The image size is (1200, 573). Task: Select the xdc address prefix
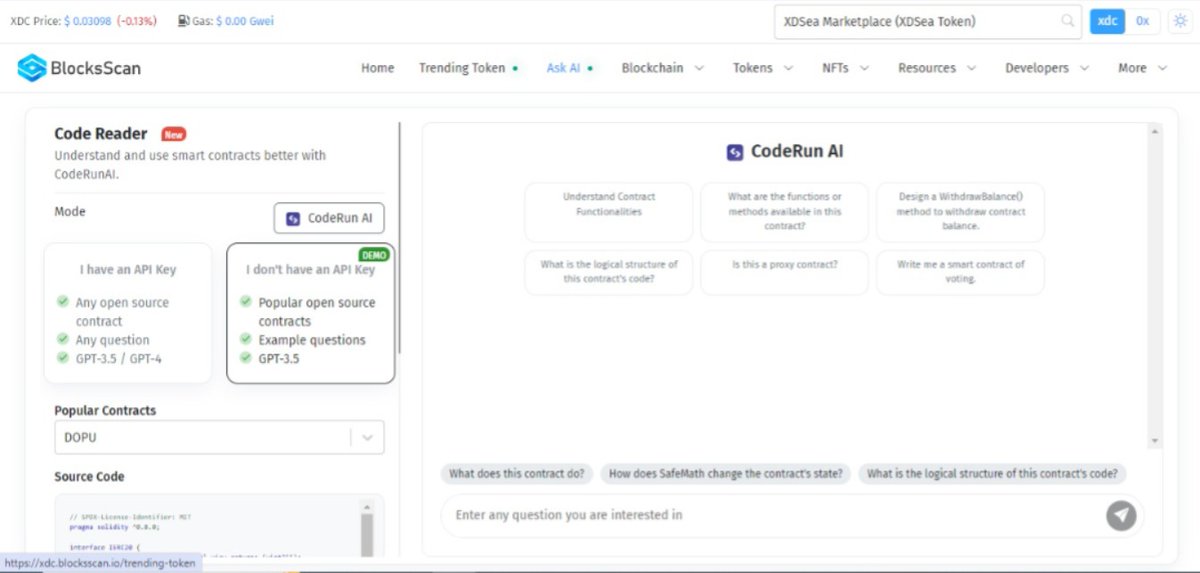click(x=1107, y=21)
